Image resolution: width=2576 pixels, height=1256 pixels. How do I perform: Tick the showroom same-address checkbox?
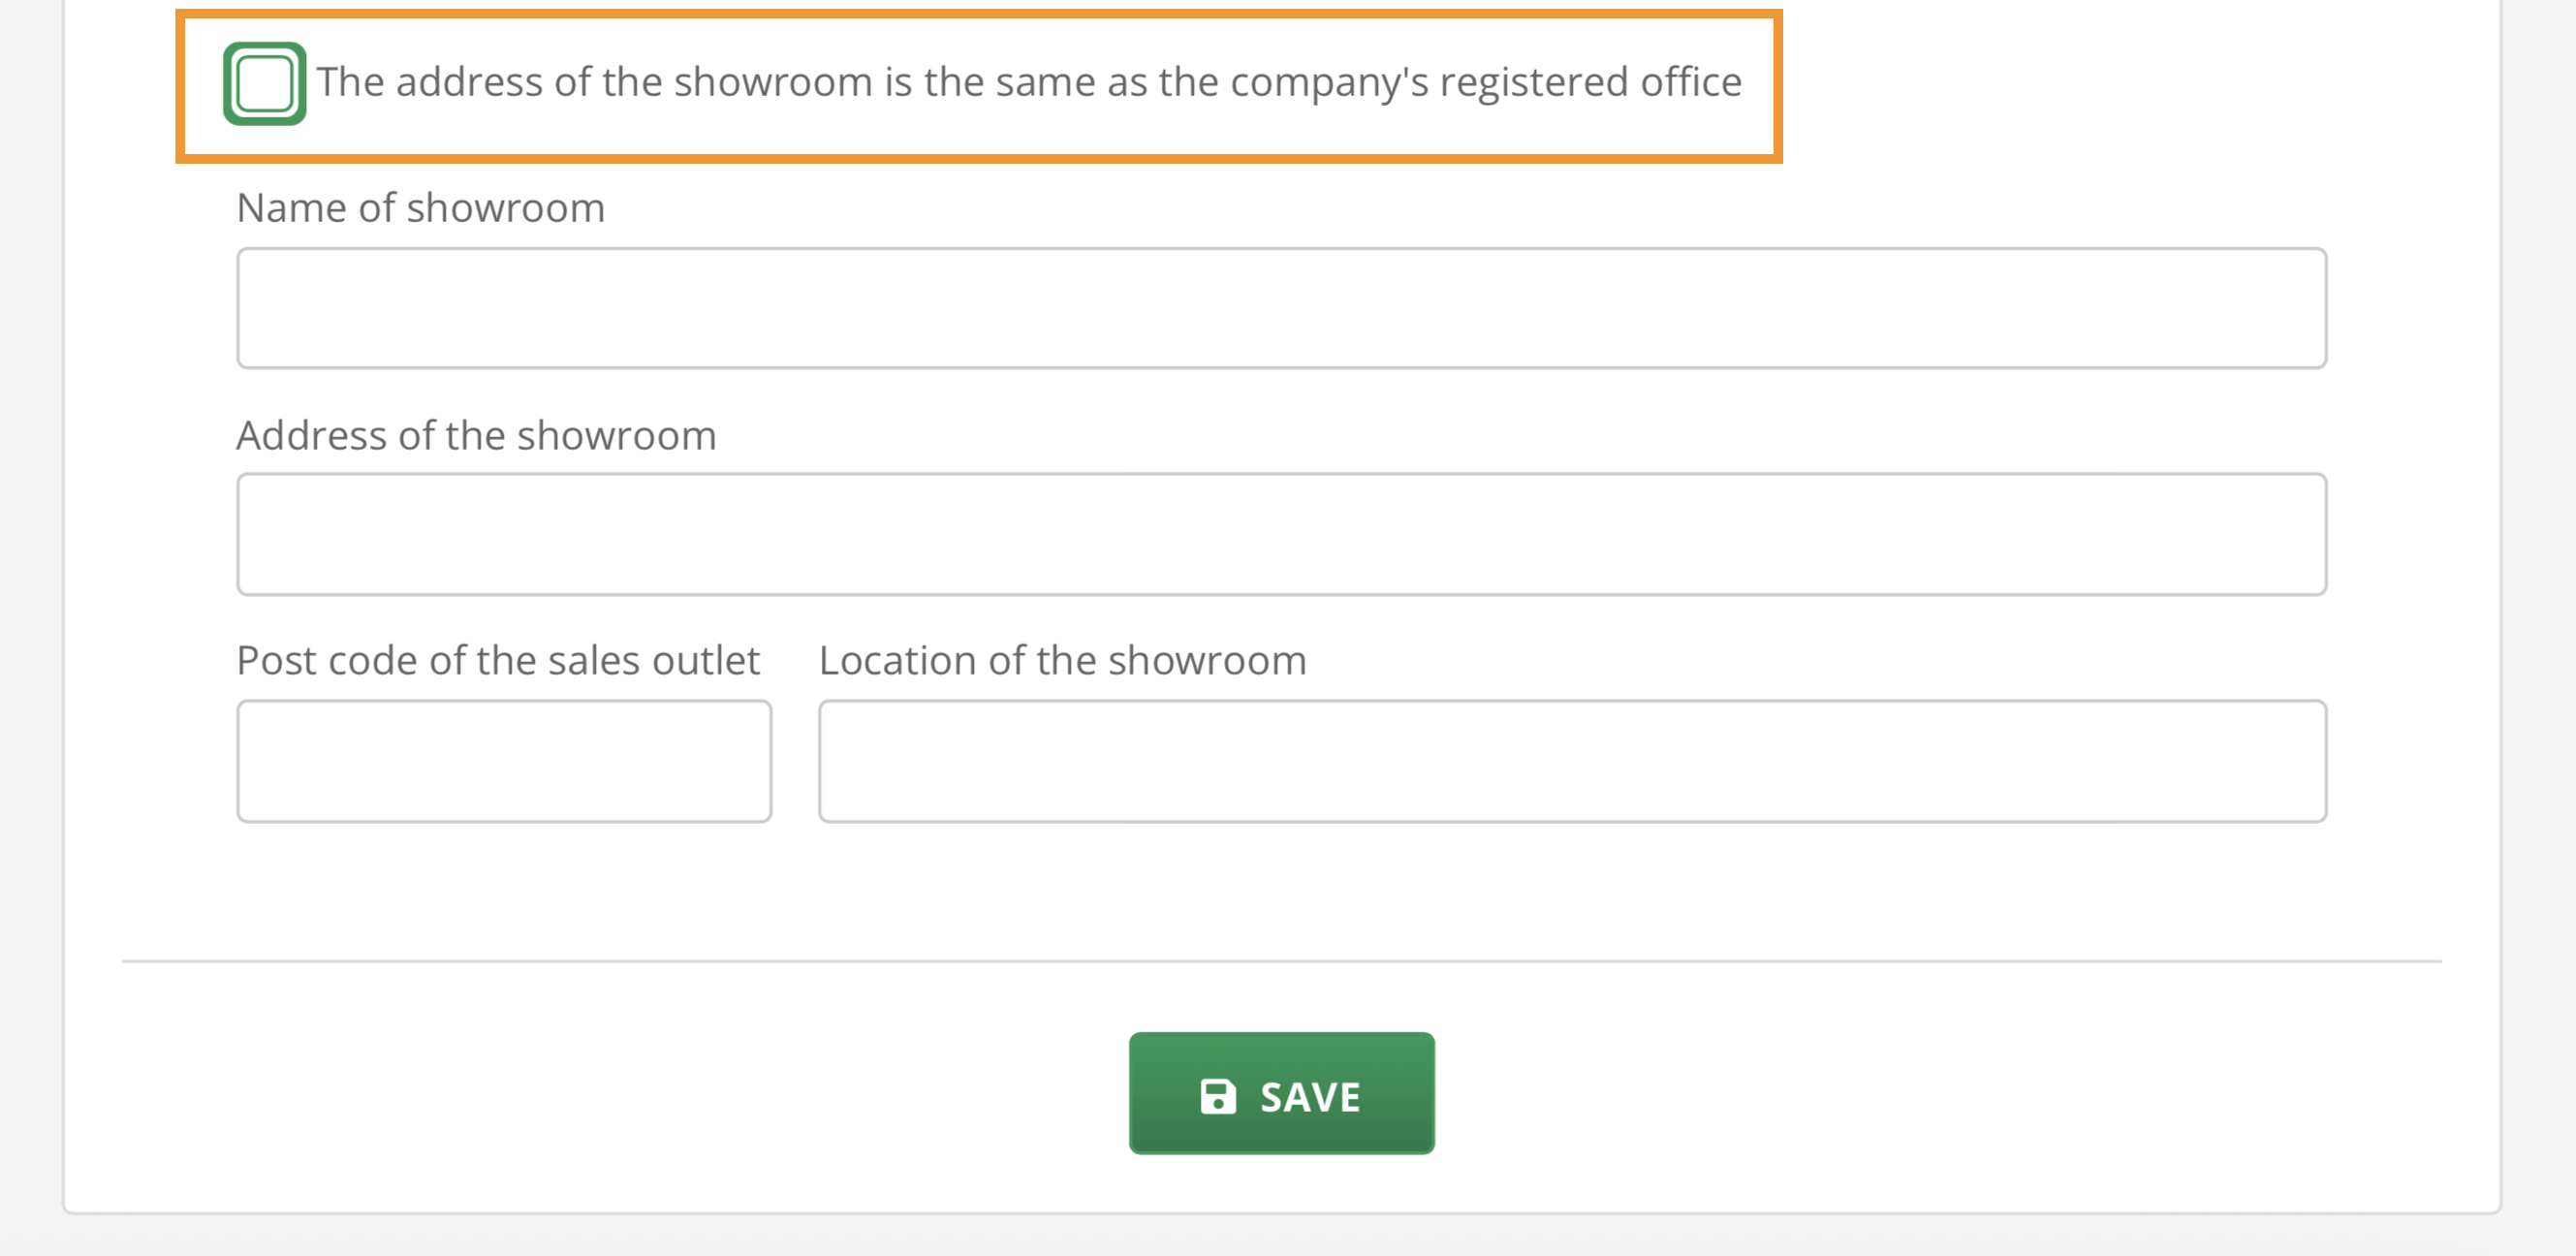(x=264, y=84)
